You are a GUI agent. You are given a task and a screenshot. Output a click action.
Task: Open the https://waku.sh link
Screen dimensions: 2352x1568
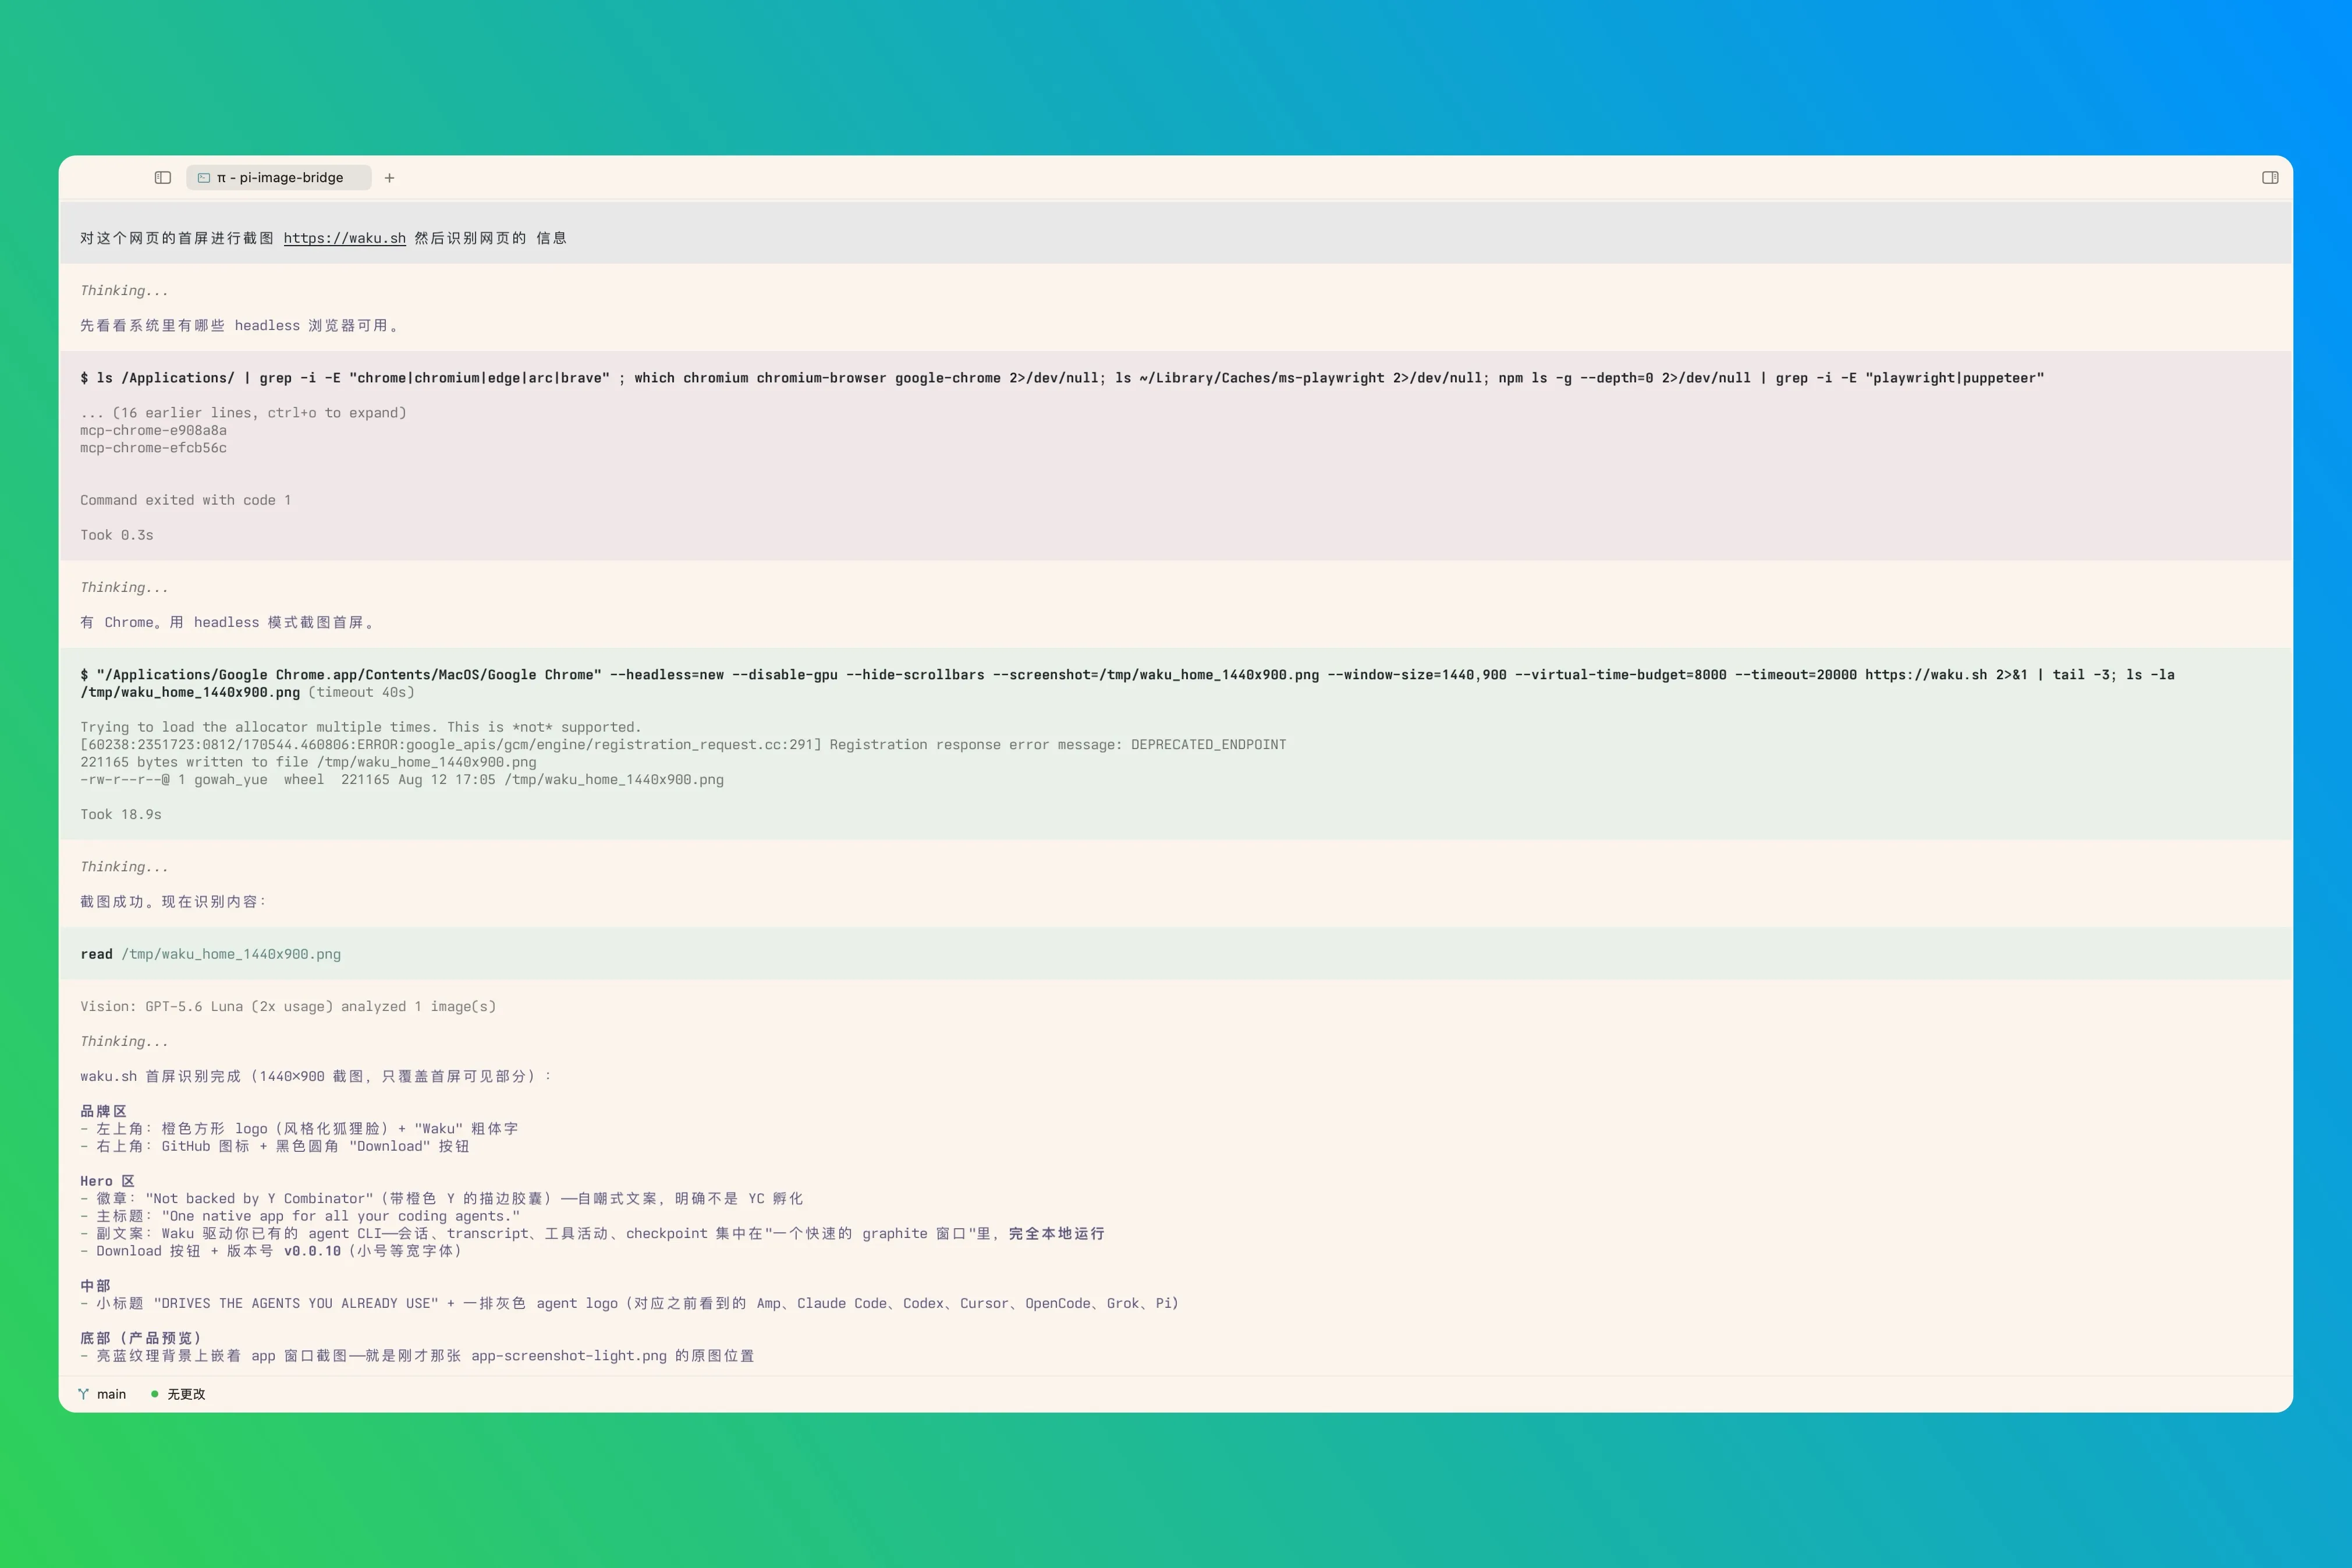[345, 238]
